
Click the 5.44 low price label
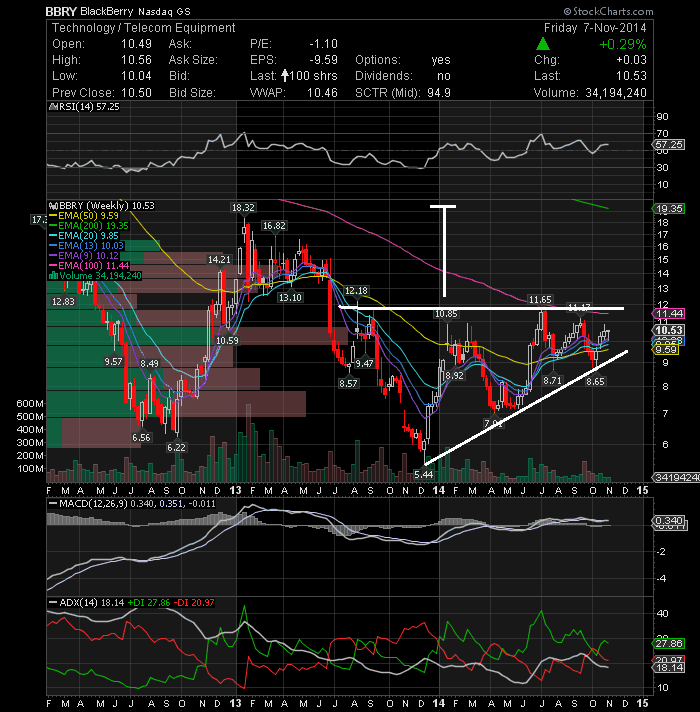pyautogui.click(x=424, y=475)
